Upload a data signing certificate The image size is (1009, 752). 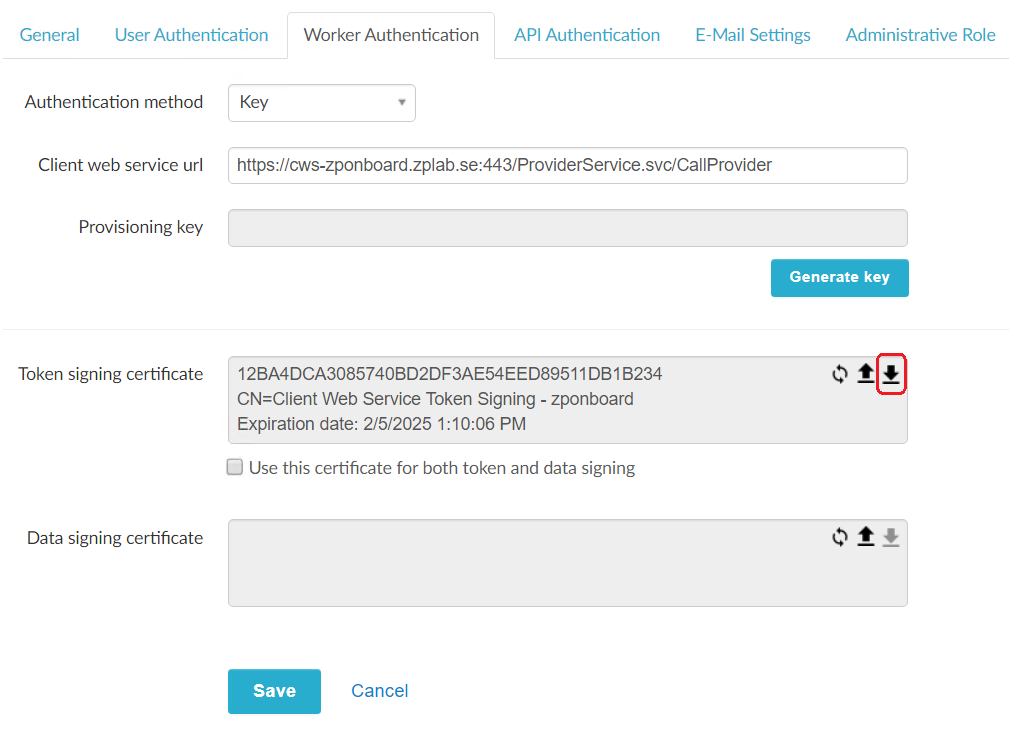(865, 537)
